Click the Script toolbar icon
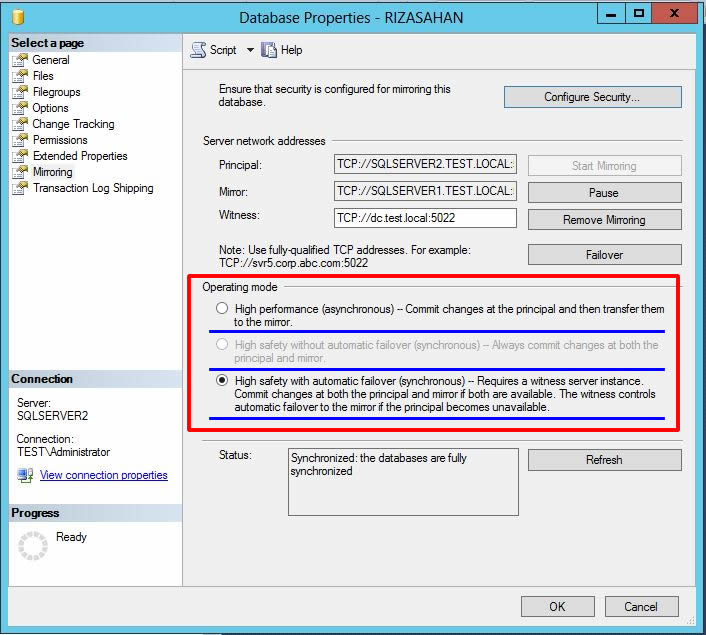 click(x=198, y=50)
